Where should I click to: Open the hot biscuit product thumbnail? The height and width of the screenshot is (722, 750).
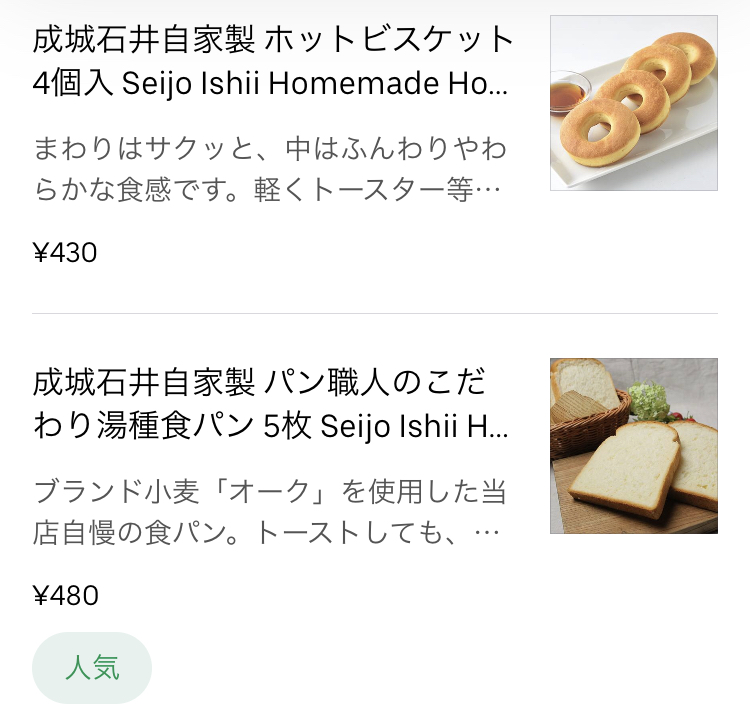point(634,103)
